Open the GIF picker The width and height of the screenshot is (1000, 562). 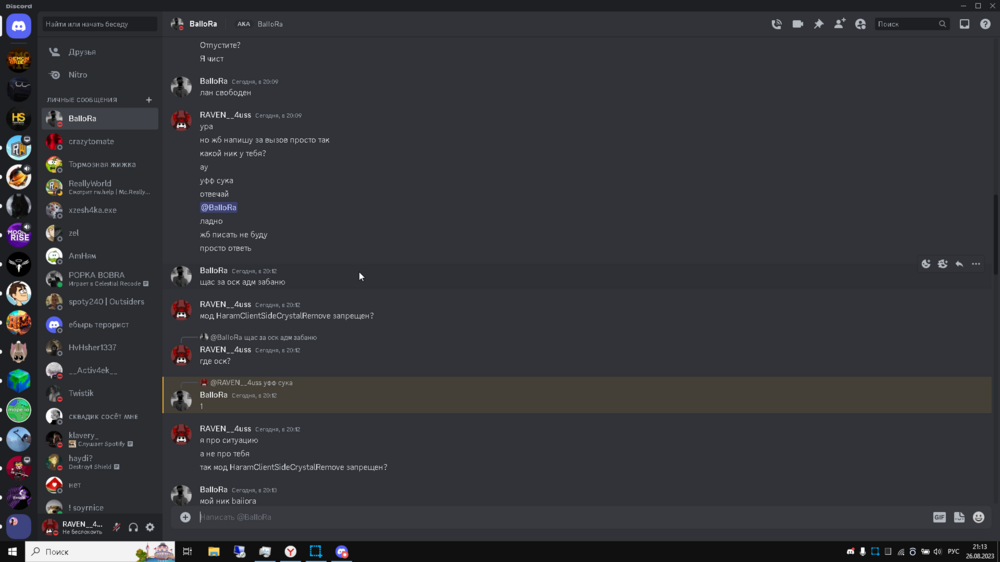click(x=939, y=517)
